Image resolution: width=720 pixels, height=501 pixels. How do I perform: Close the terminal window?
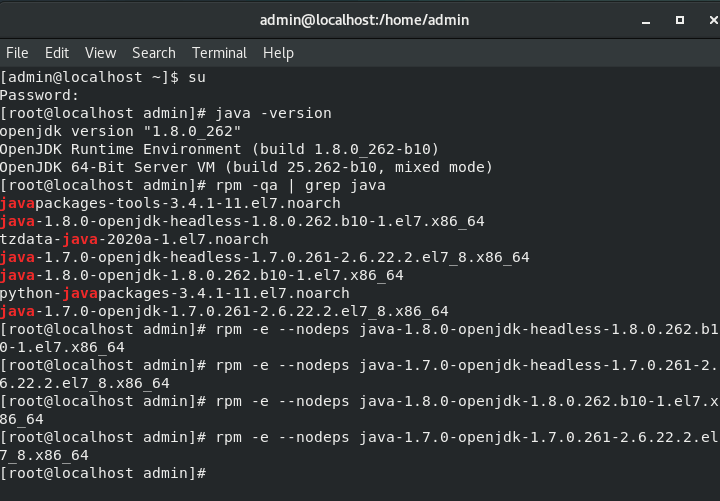(x=706, y=19)
